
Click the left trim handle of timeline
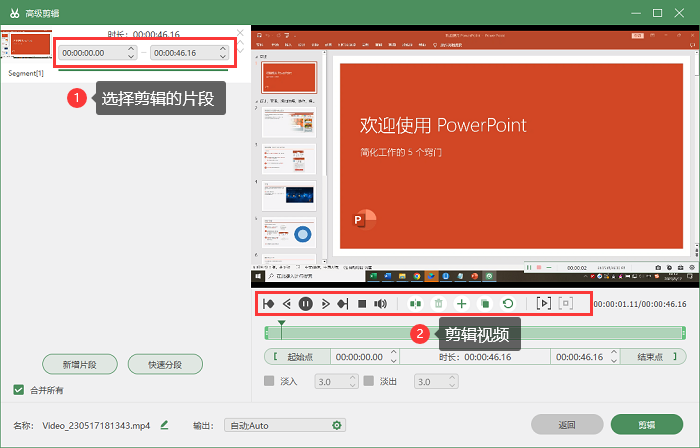[267, 332]
